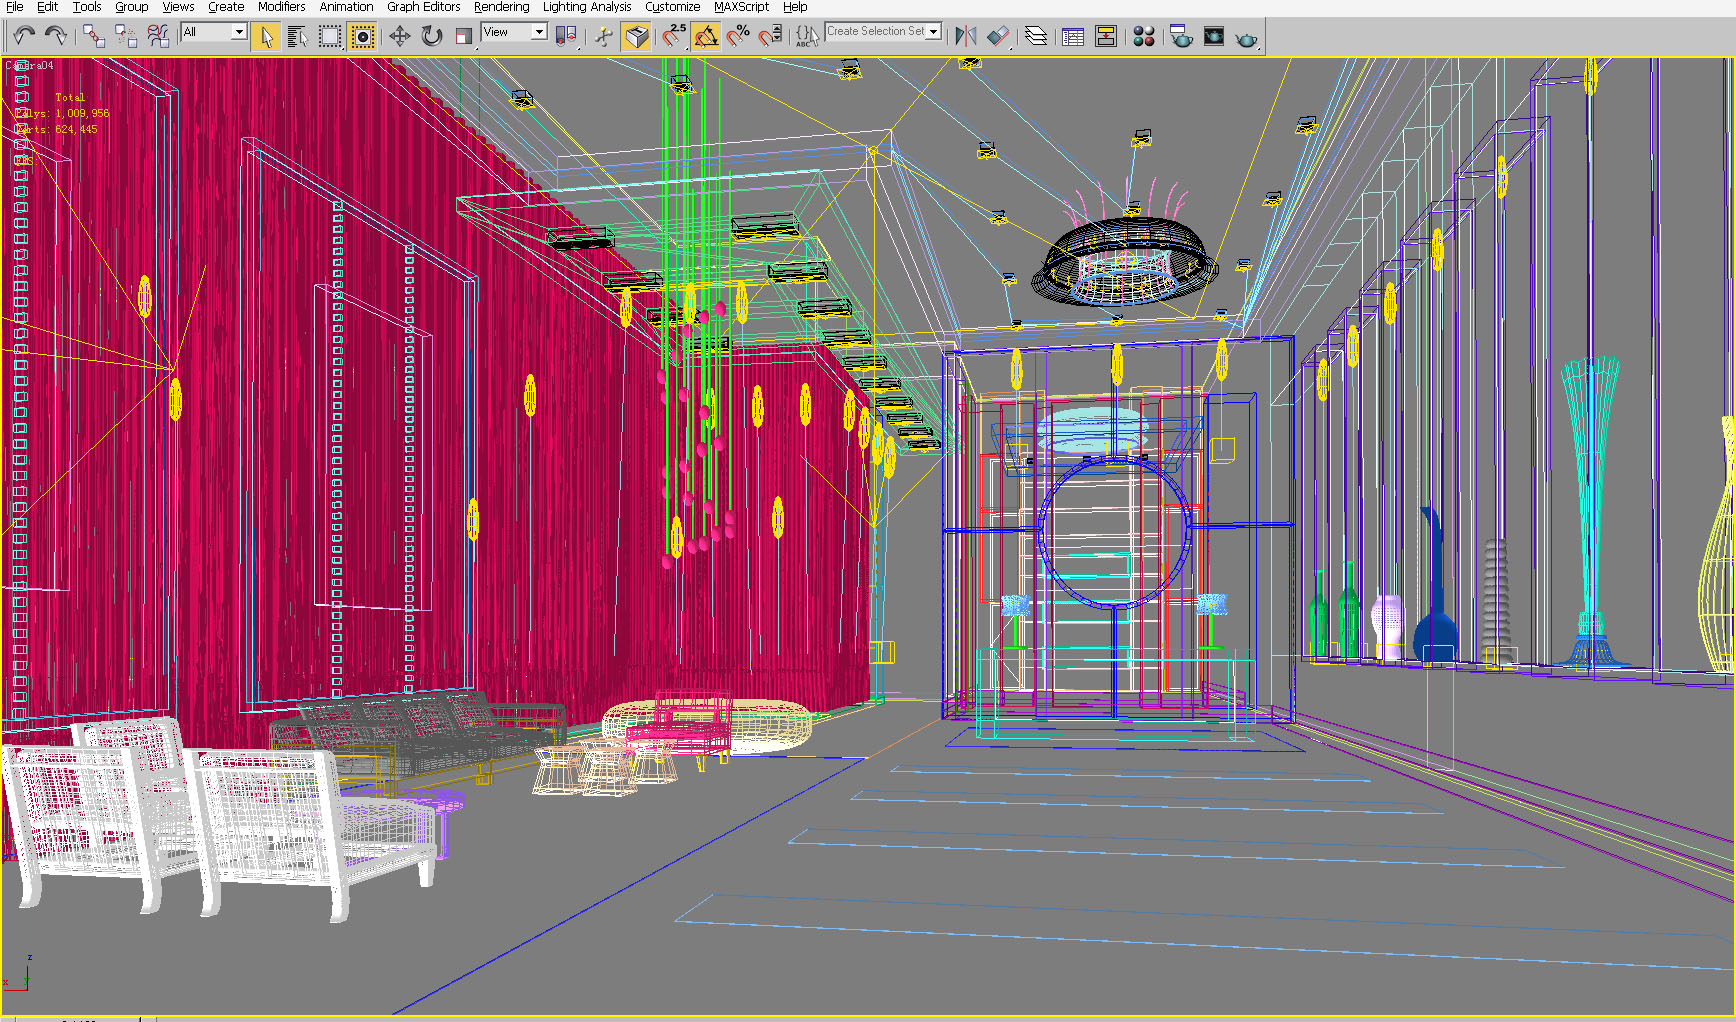Viewport: 1736px width, 1022px height.
Task: Open the Graph Editors menu
Action: [423, 7]
